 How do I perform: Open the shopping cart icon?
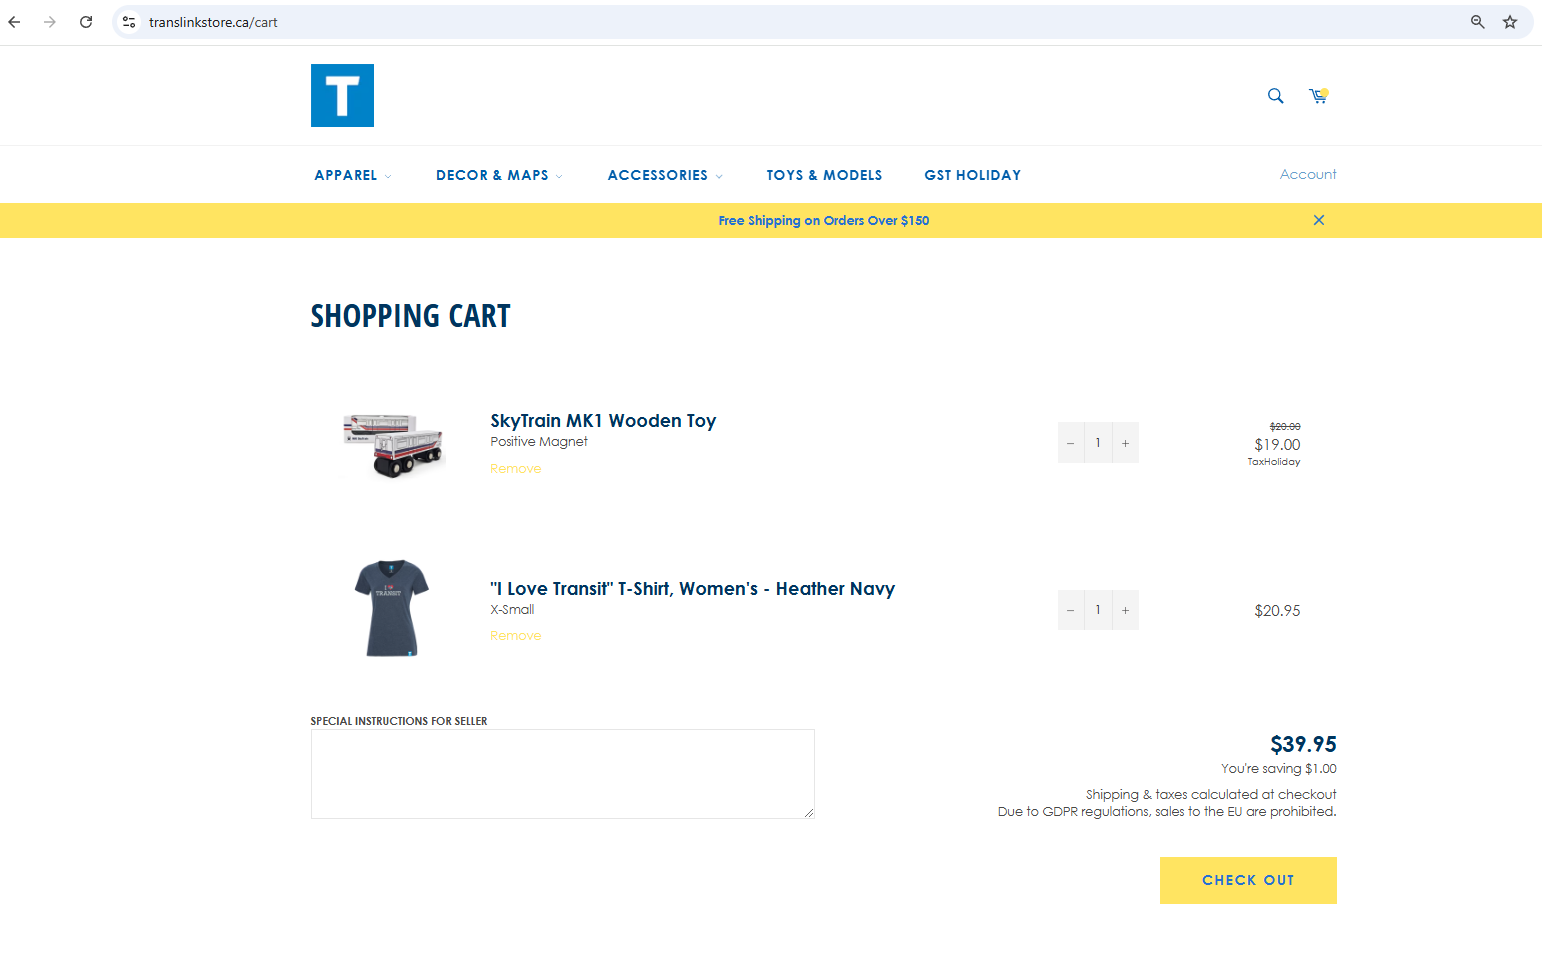1318,96
